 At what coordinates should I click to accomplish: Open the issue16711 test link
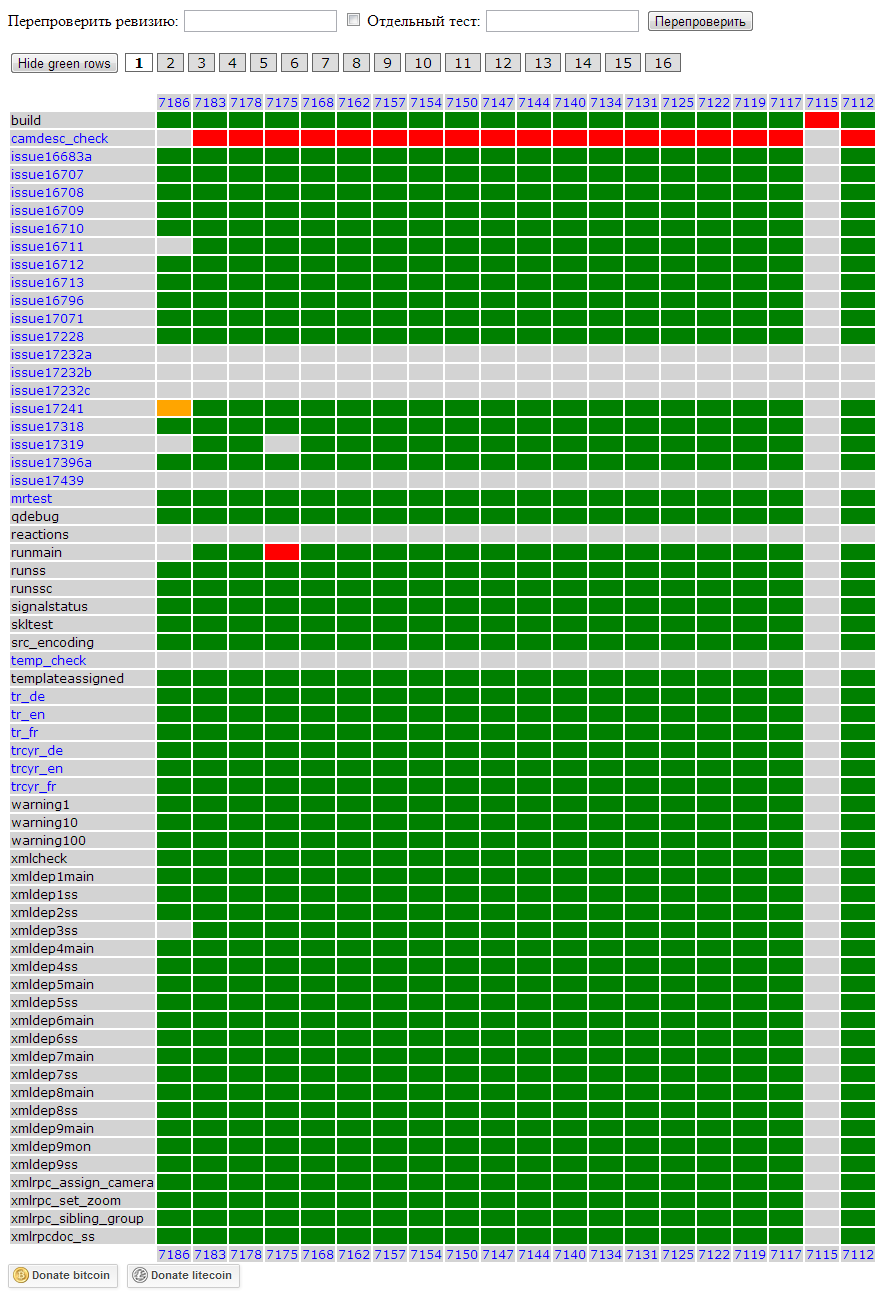coord(47,246)
